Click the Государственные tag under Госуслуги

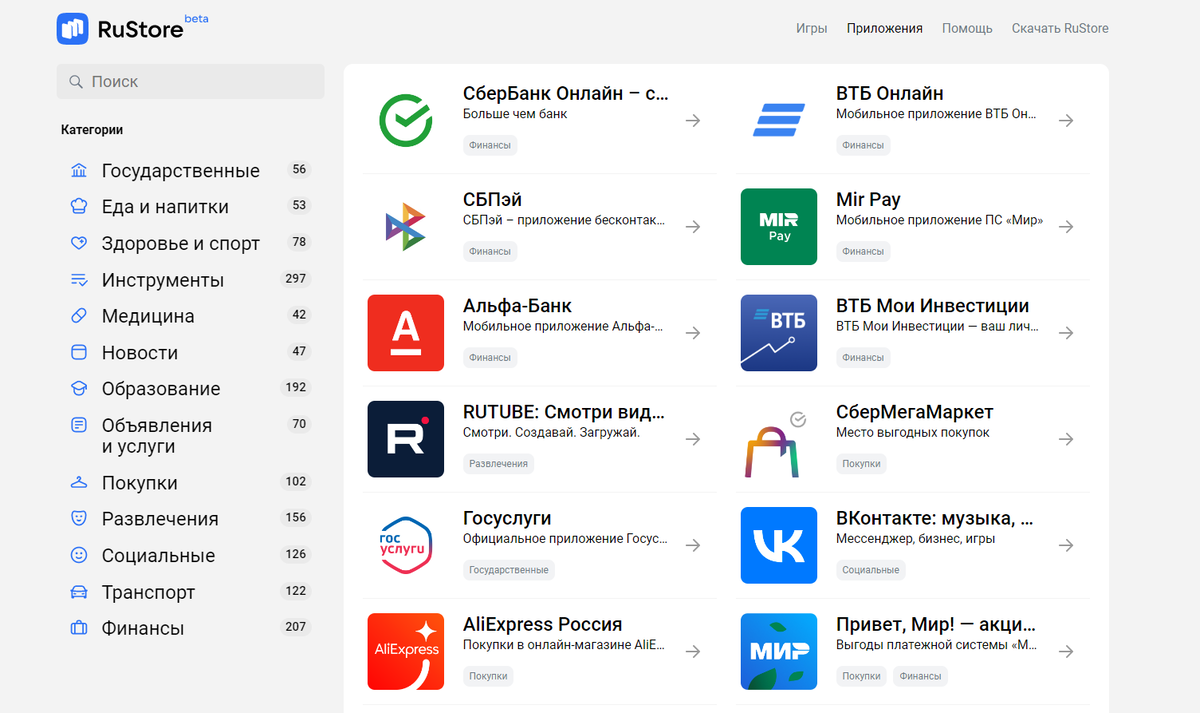tap(509, 570)
